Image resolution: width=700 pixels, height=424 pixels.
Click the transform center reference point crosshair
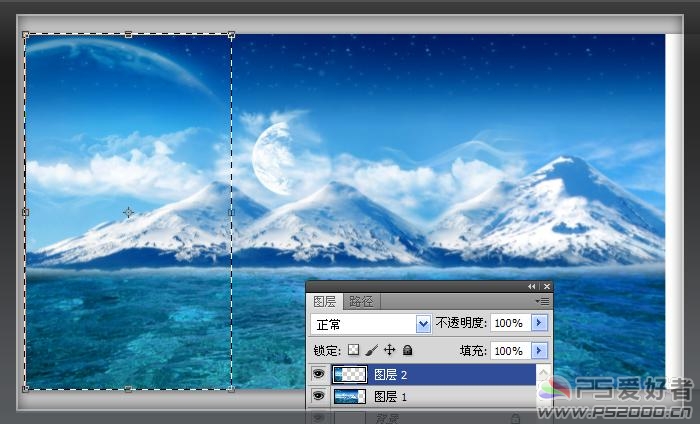point(128,212)
